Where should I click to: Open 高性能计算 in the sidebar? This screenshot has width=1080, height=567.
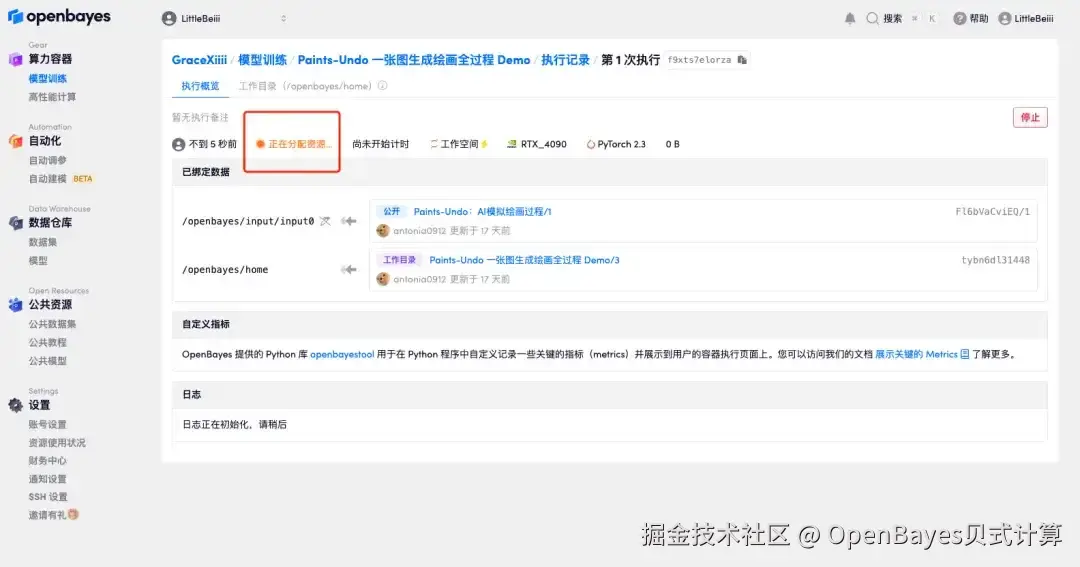pos(52,97)
